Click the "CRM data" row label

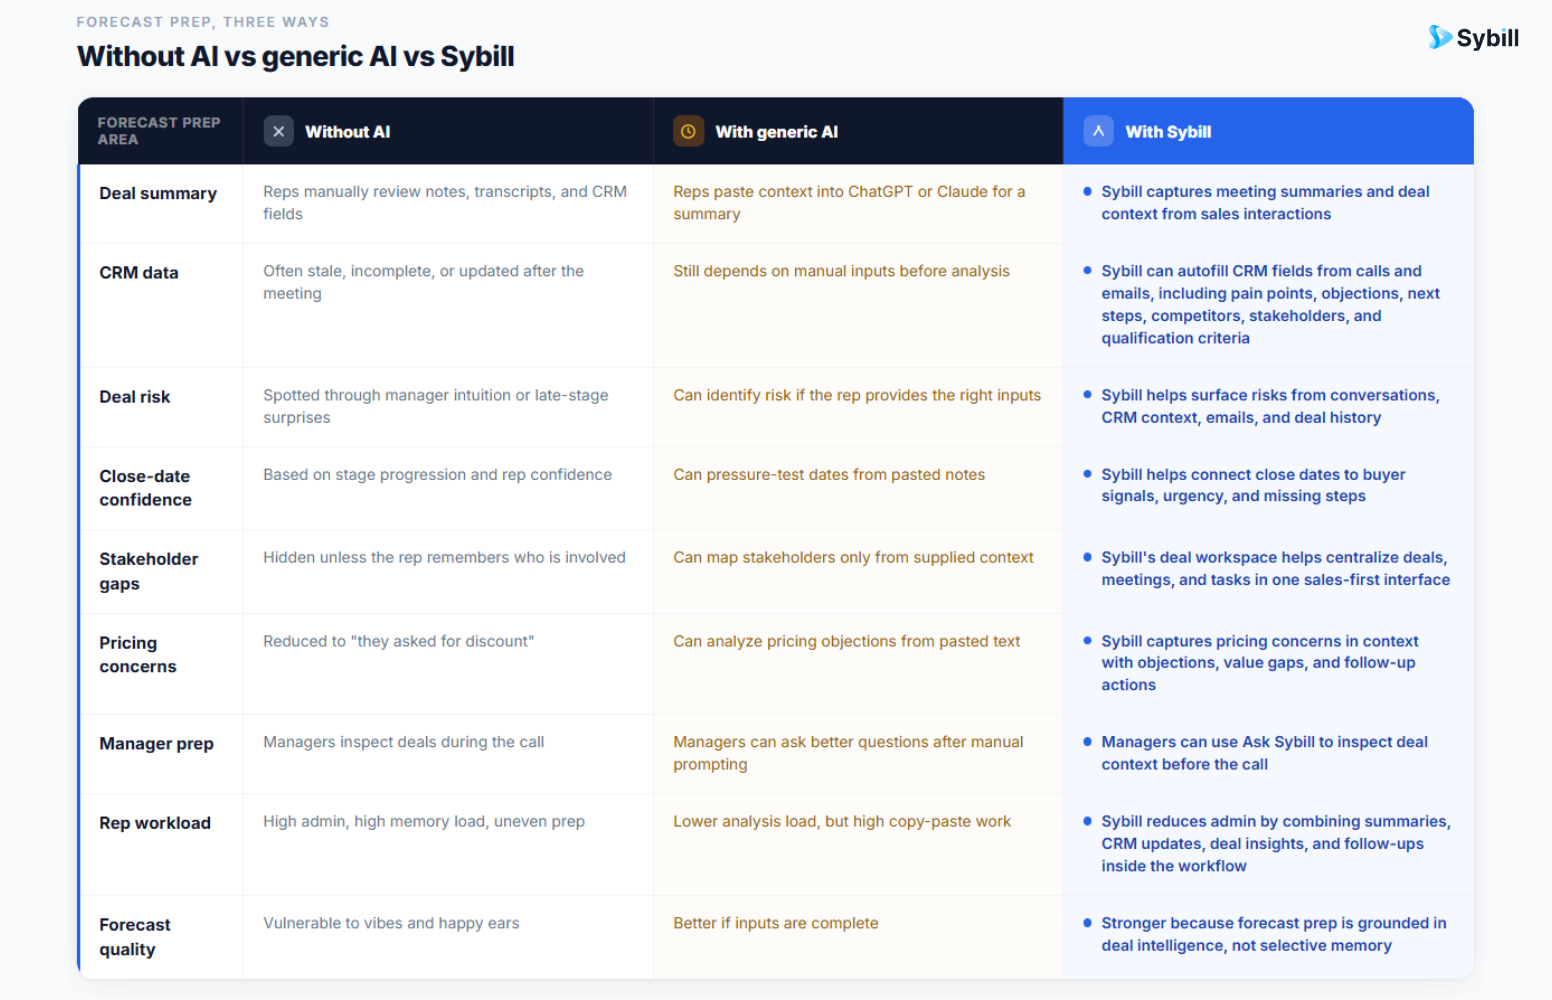coord(139,272)
